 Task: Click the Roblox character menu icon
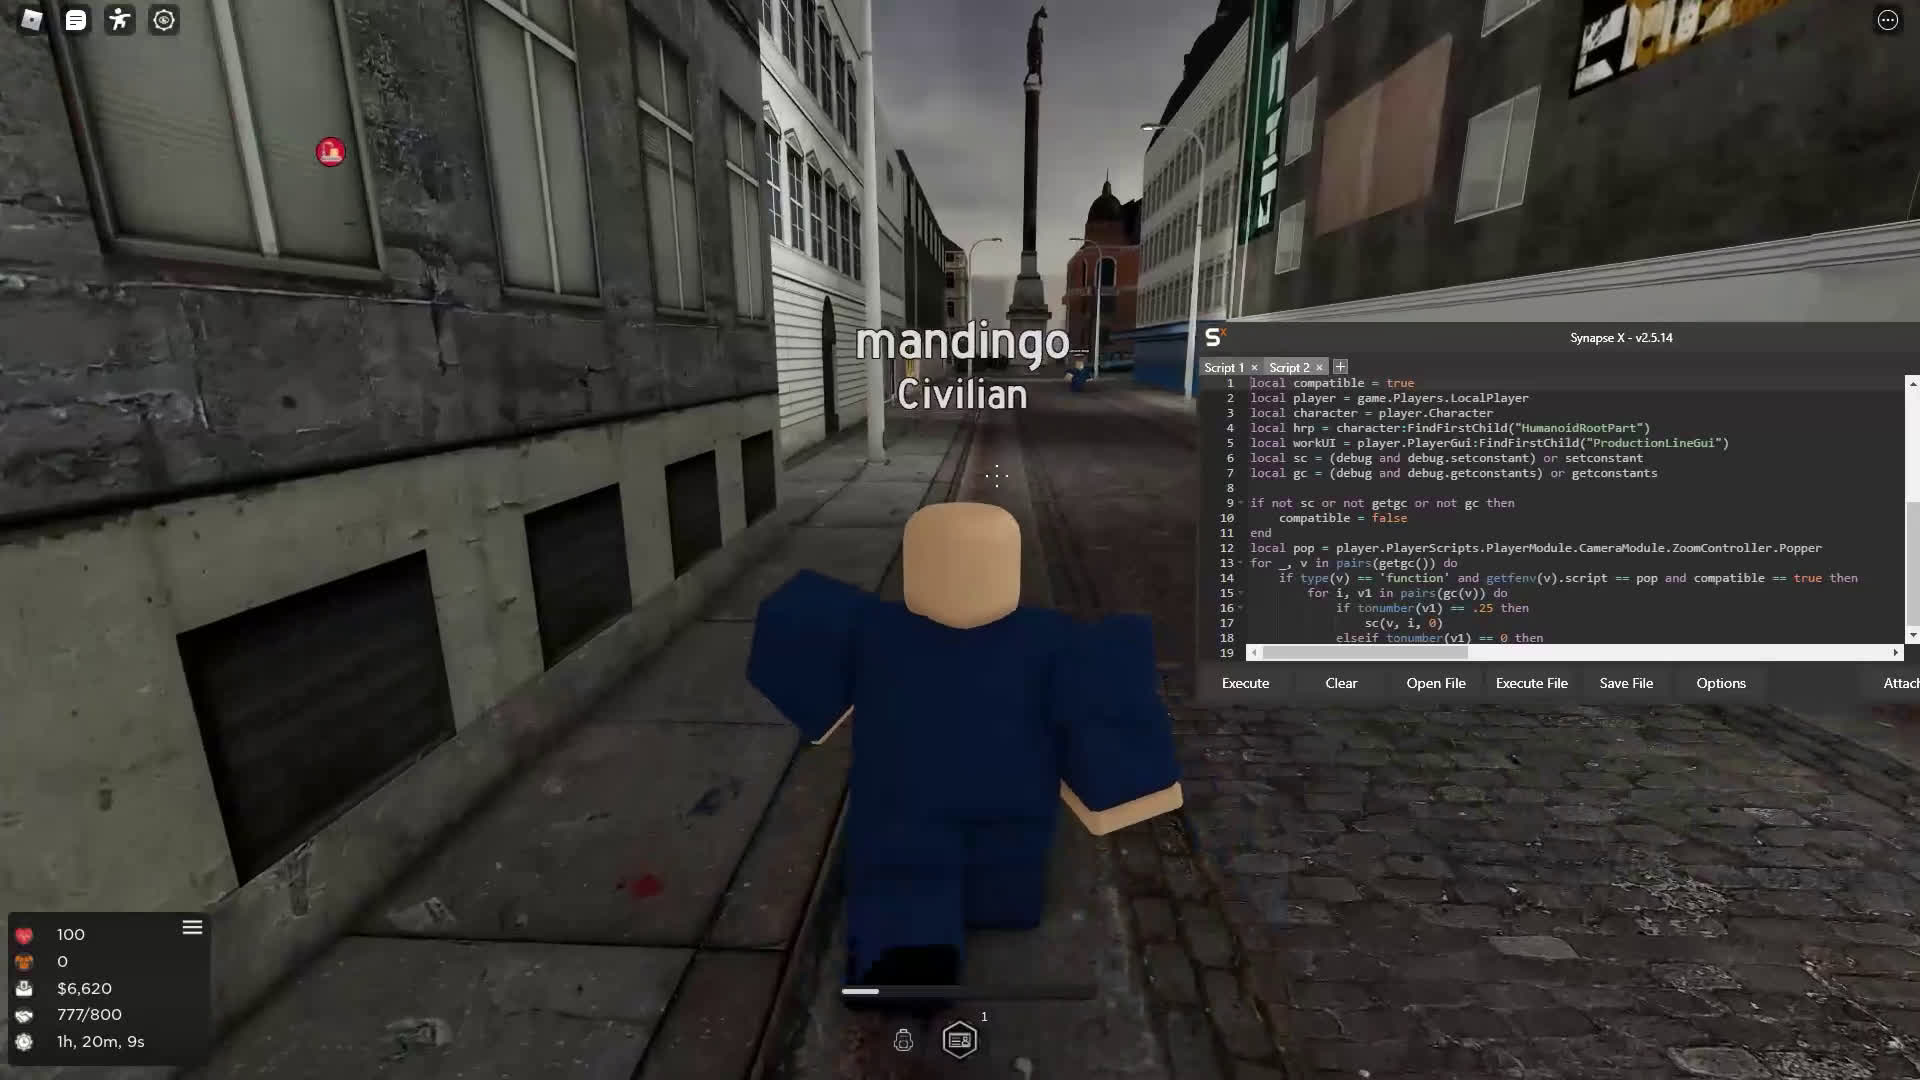pyautogui.click(x=120, y=18)
